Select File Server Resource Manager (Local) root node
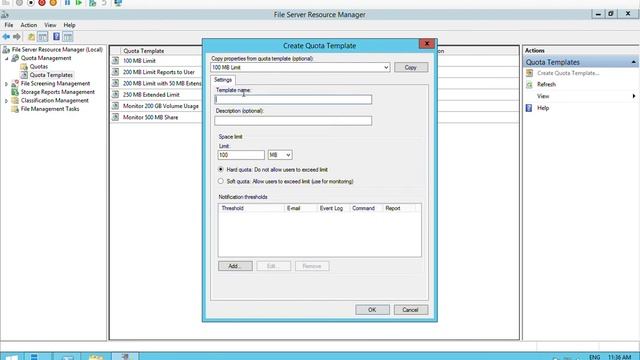 click(x=57, y=49)
